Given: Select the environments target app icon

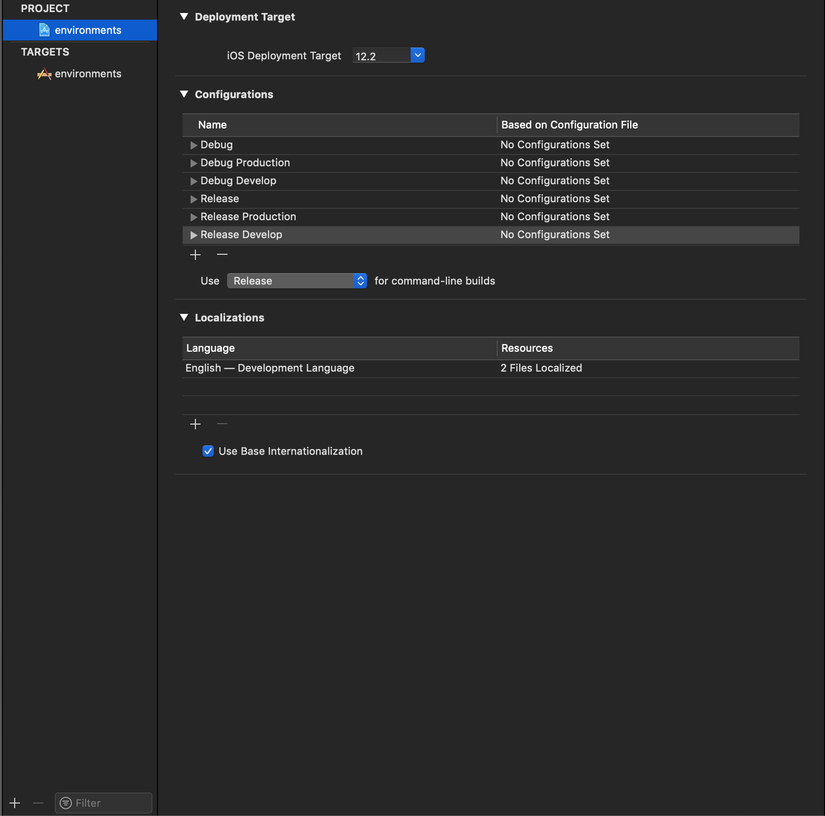Looking at the screenshot, I should 44,74.
